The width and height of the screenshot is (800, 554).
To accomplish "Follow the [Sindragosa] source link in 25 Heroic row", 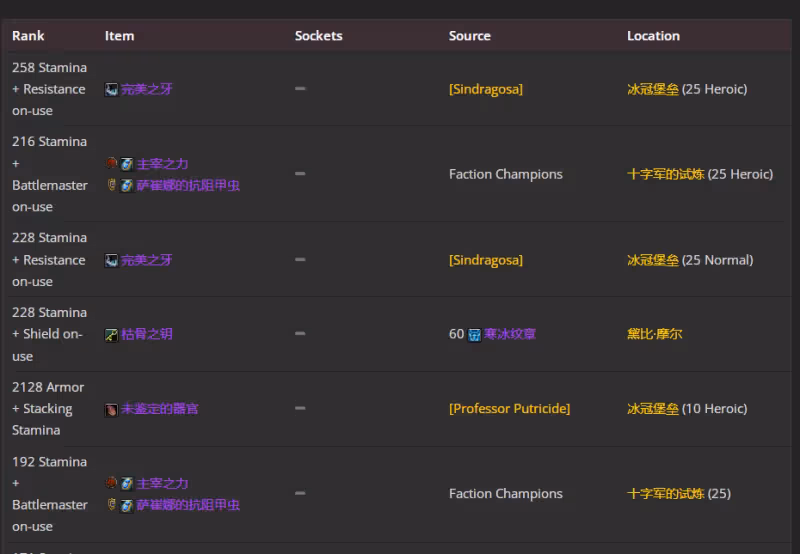I will point(486,89).
